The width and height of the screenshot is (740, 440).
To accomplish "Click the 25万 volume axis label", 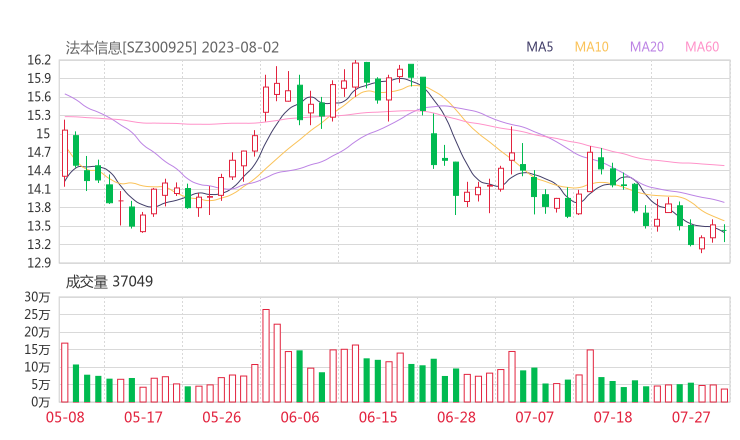I will coord(37,314).
